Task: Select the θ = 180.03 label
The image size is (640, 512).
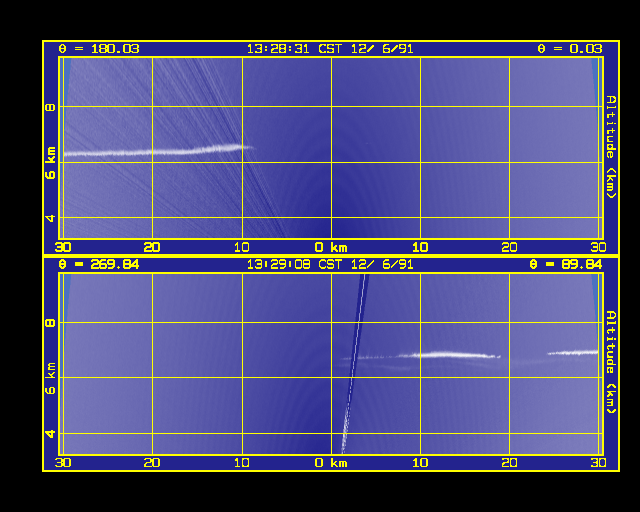Action: [99, 49]
